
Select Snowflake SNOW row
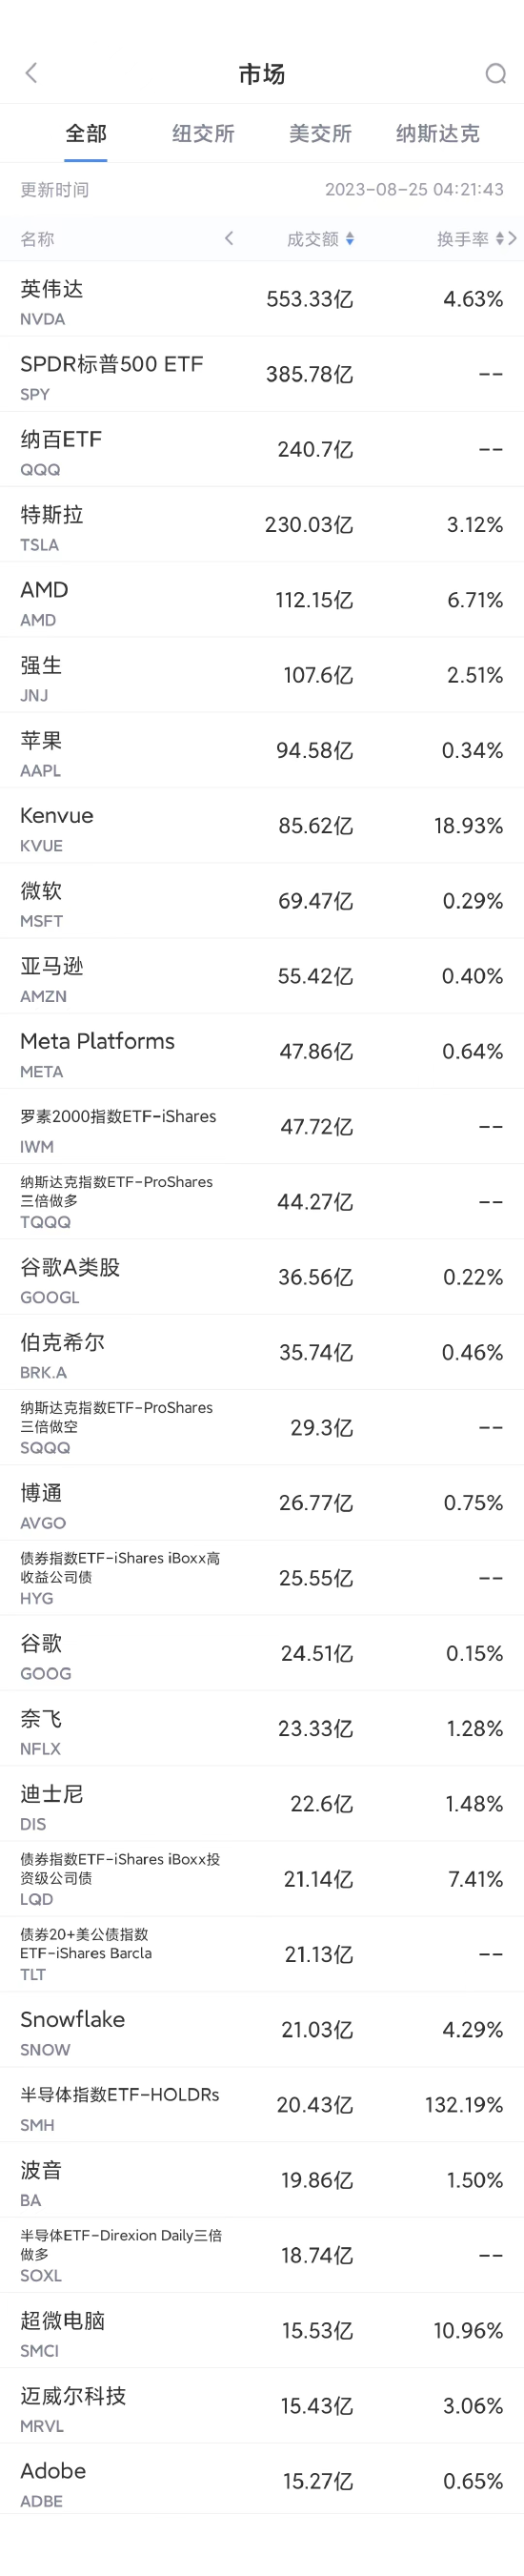(262, 2030)
